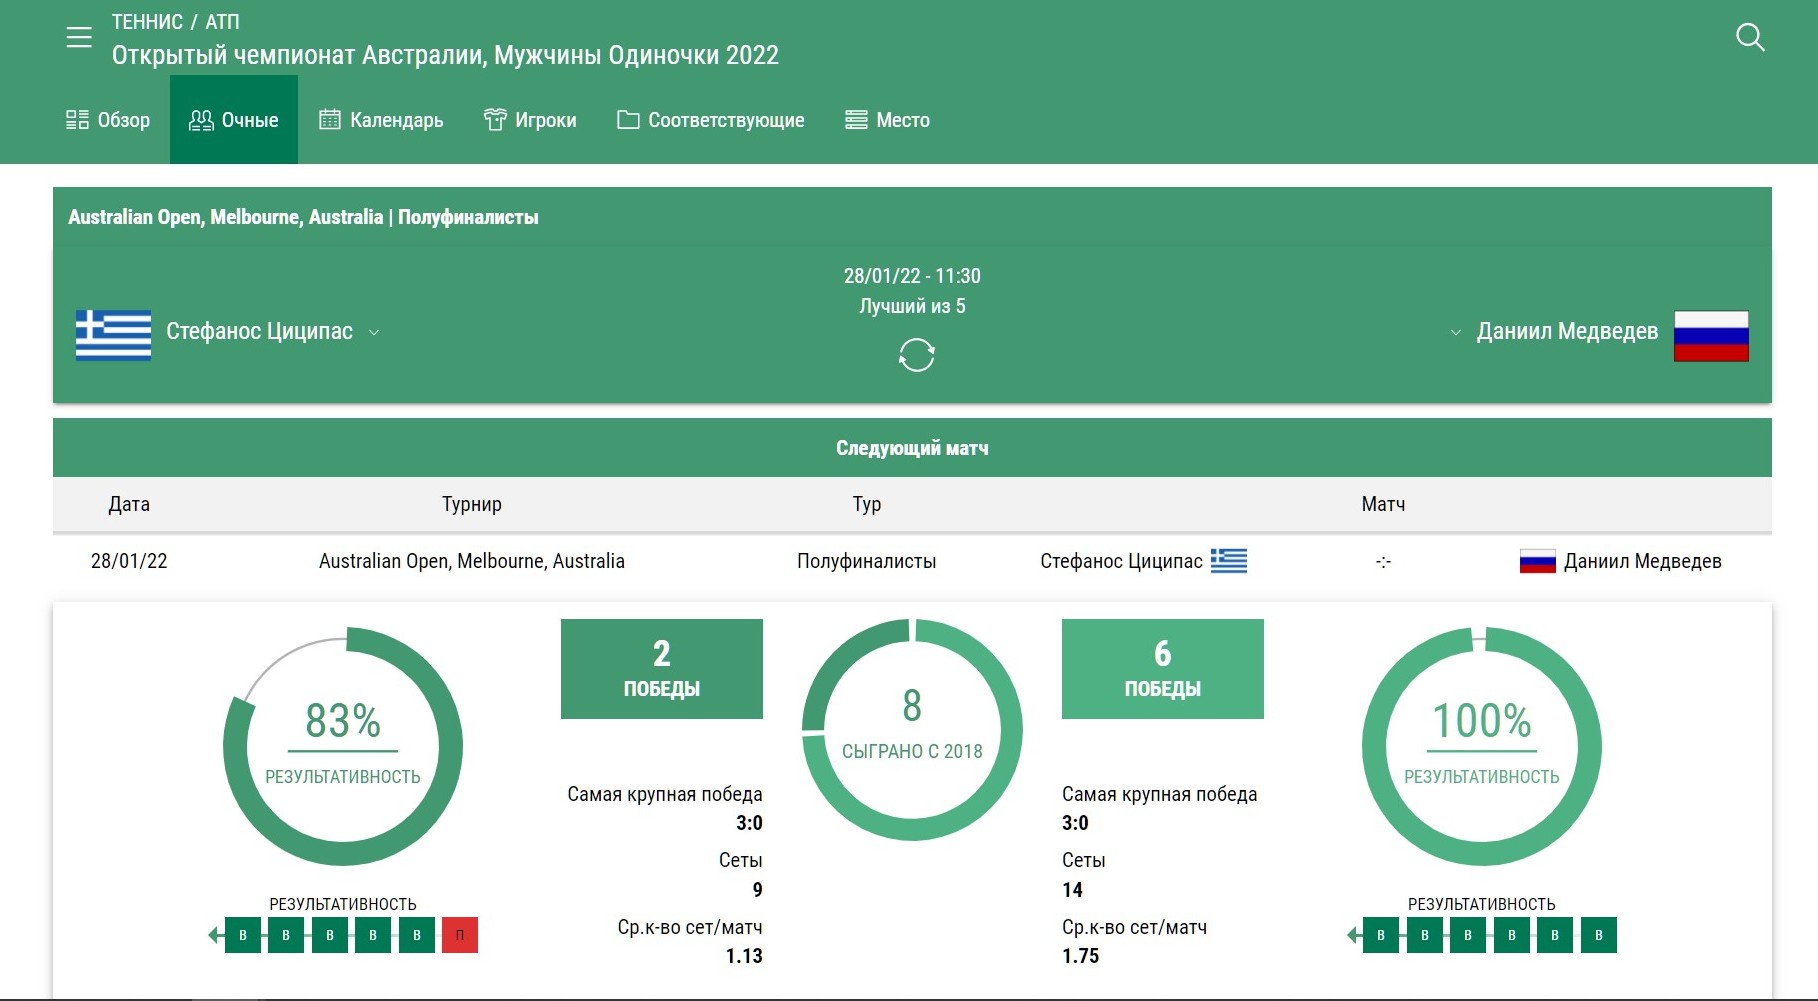1818x1001 pixels.
Task: Click the small Greek flag in match row
Action: 1229,561
